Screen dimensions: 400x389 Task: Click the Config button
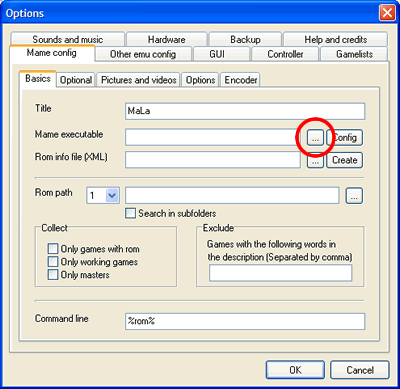[345, 138]
